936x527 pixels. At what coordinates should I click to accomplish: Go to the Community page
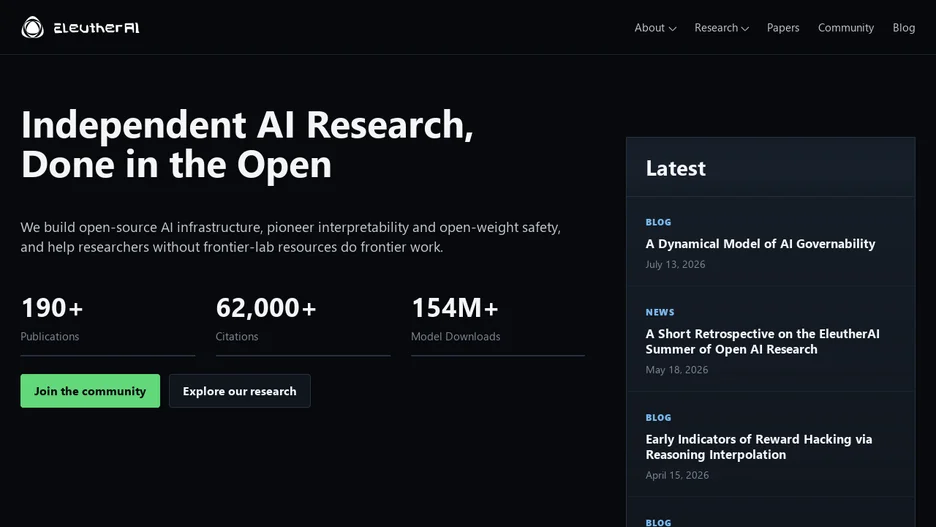point(845,28)
